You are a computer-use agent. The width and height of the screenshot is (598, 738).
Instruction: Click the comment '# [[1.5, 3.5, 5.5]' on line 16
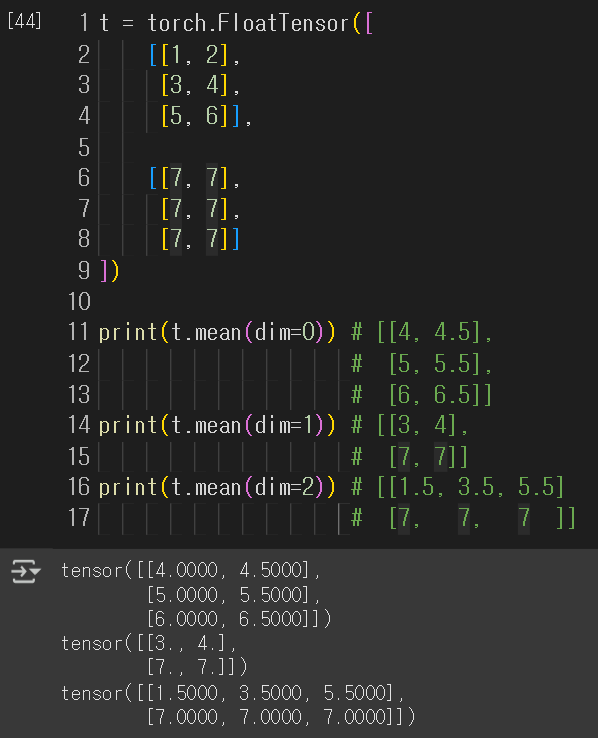tap(458, 487)
